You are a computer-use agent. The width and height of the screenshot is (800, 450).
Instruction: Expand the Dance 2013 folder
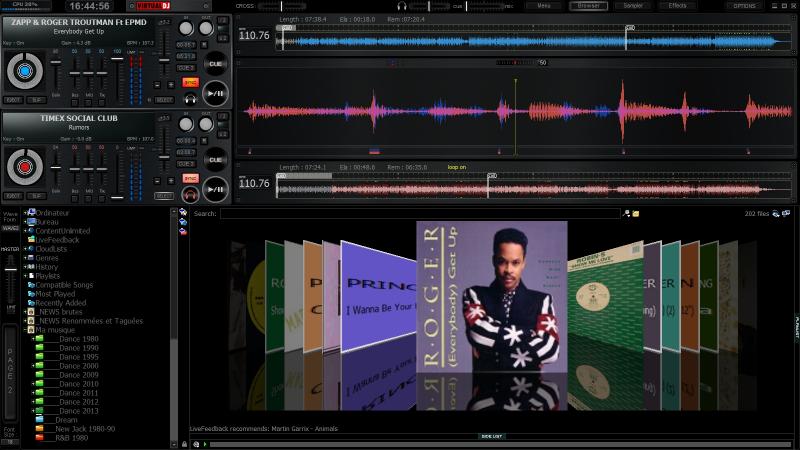click(x=33, y=411)
